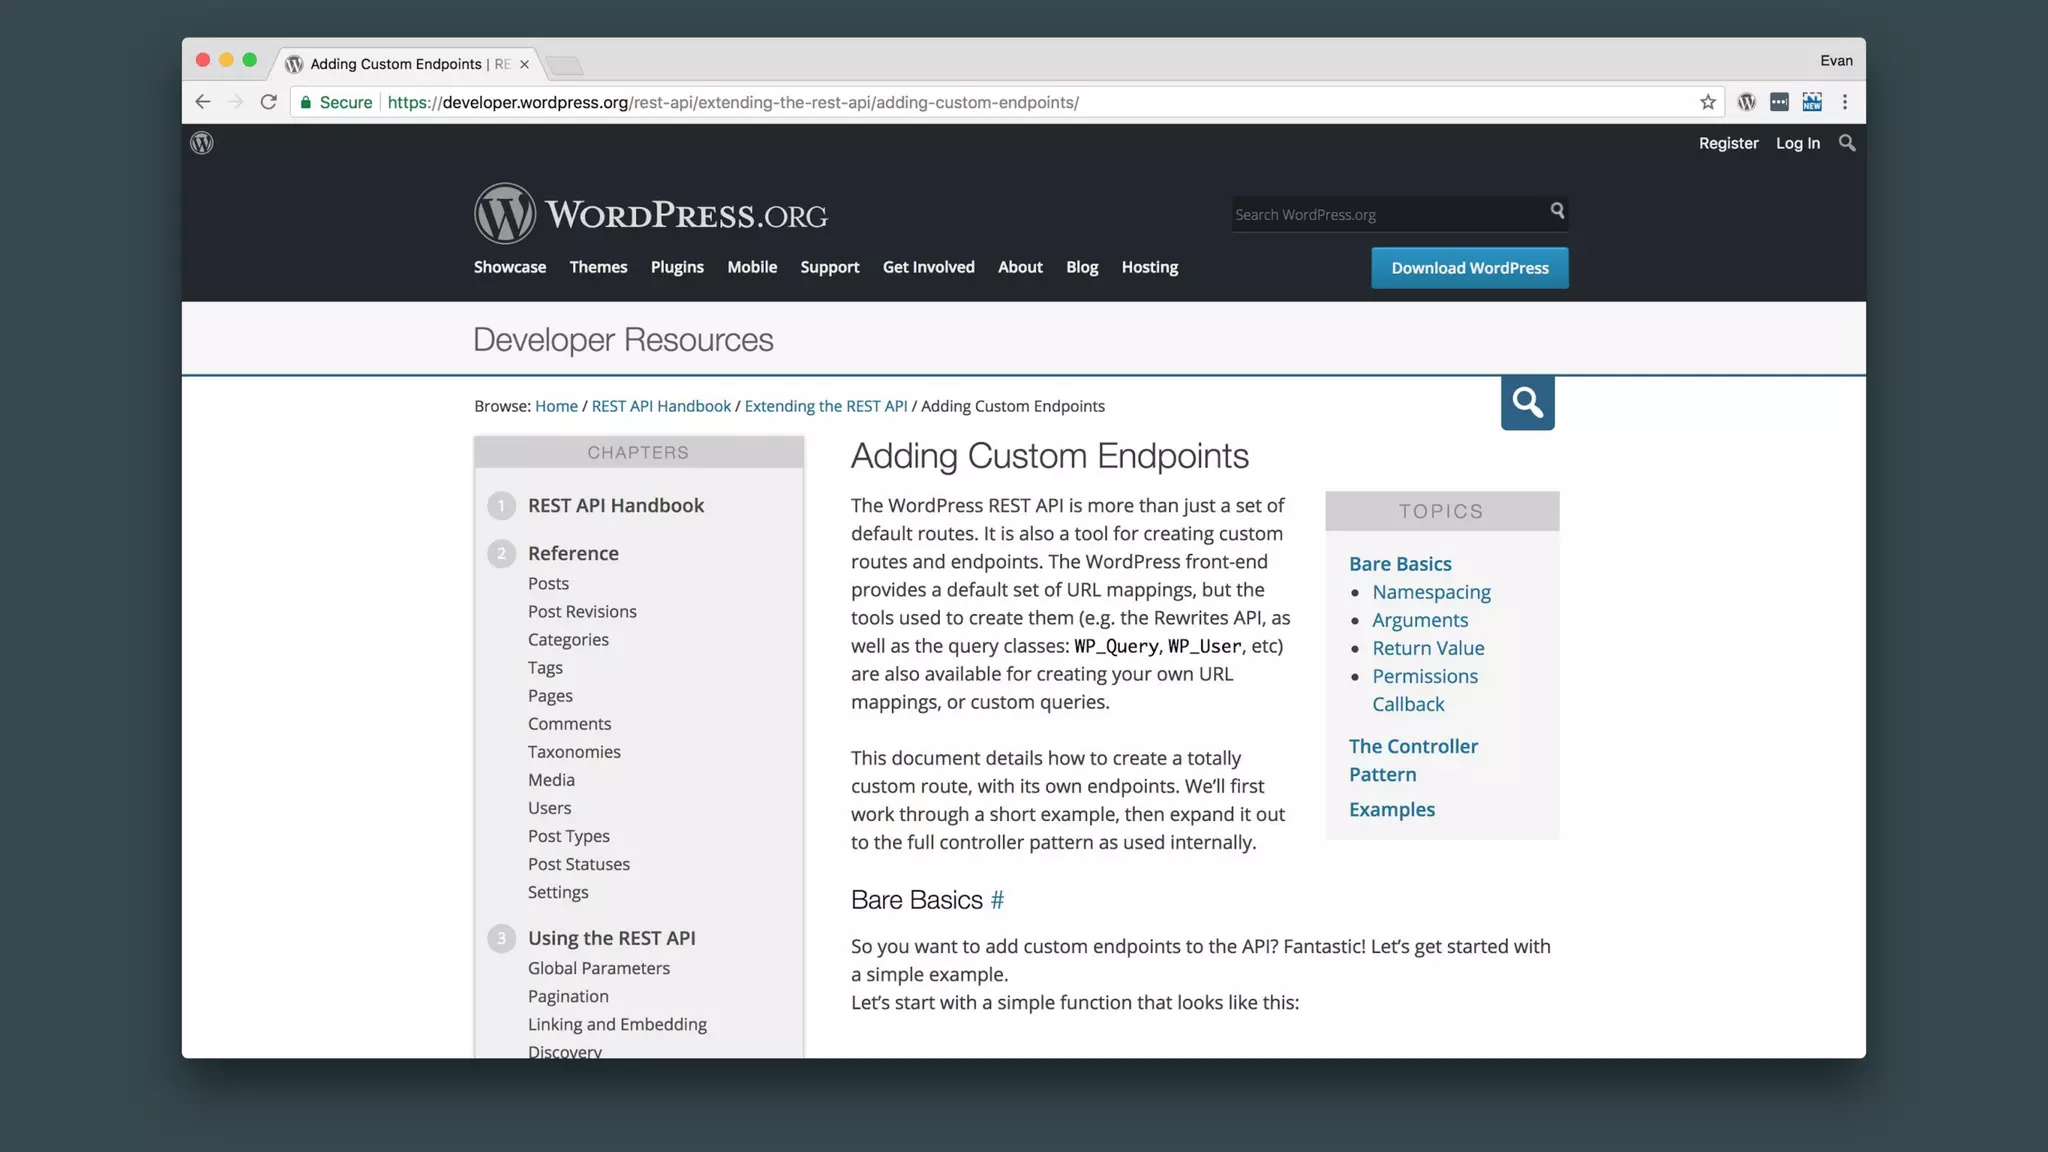Click Download WordPress button
Viewport: 2048px width, 1152px height.
(1469, 268)
